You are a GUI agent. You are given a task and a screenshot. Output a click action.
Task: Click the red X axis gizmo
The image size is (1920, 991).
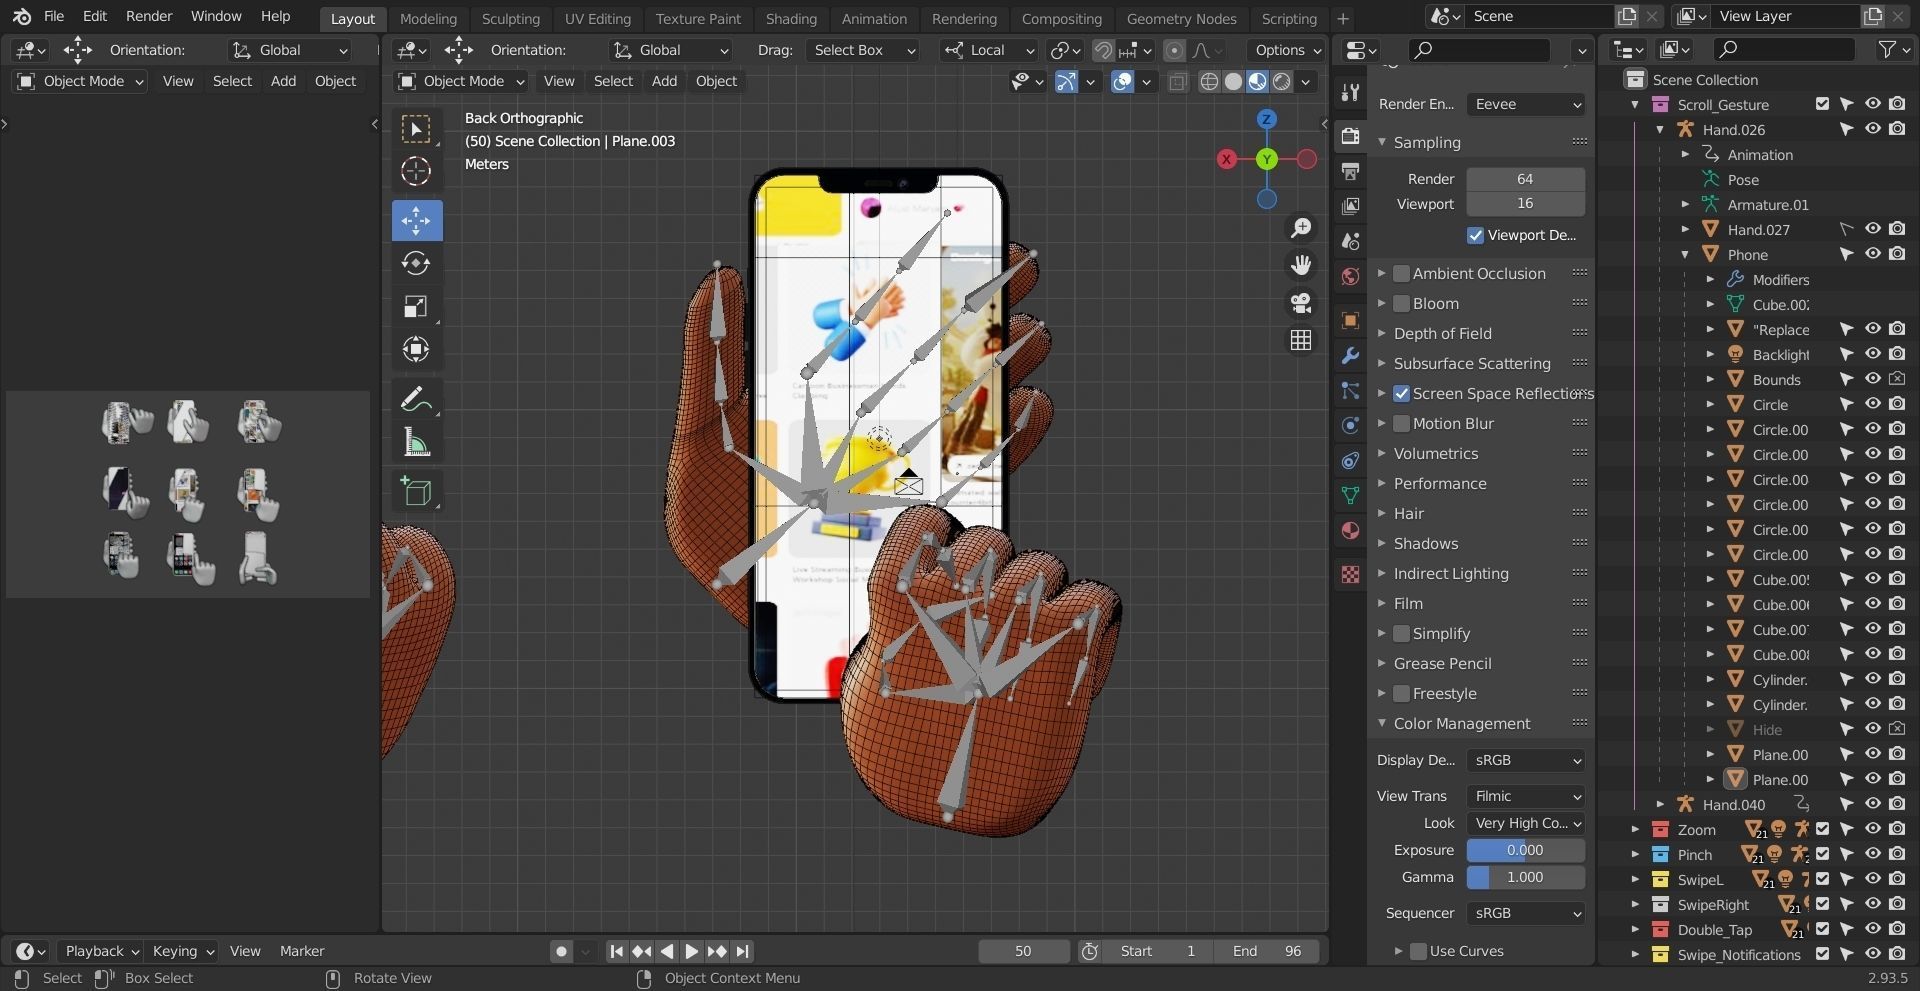(x=1227, y=159)
